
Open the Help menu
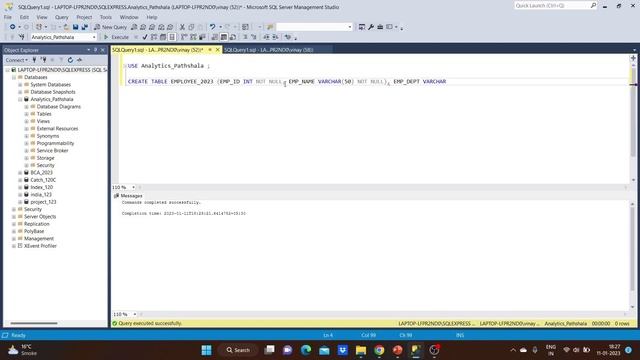pyautogui.click(x=152, y=17)
